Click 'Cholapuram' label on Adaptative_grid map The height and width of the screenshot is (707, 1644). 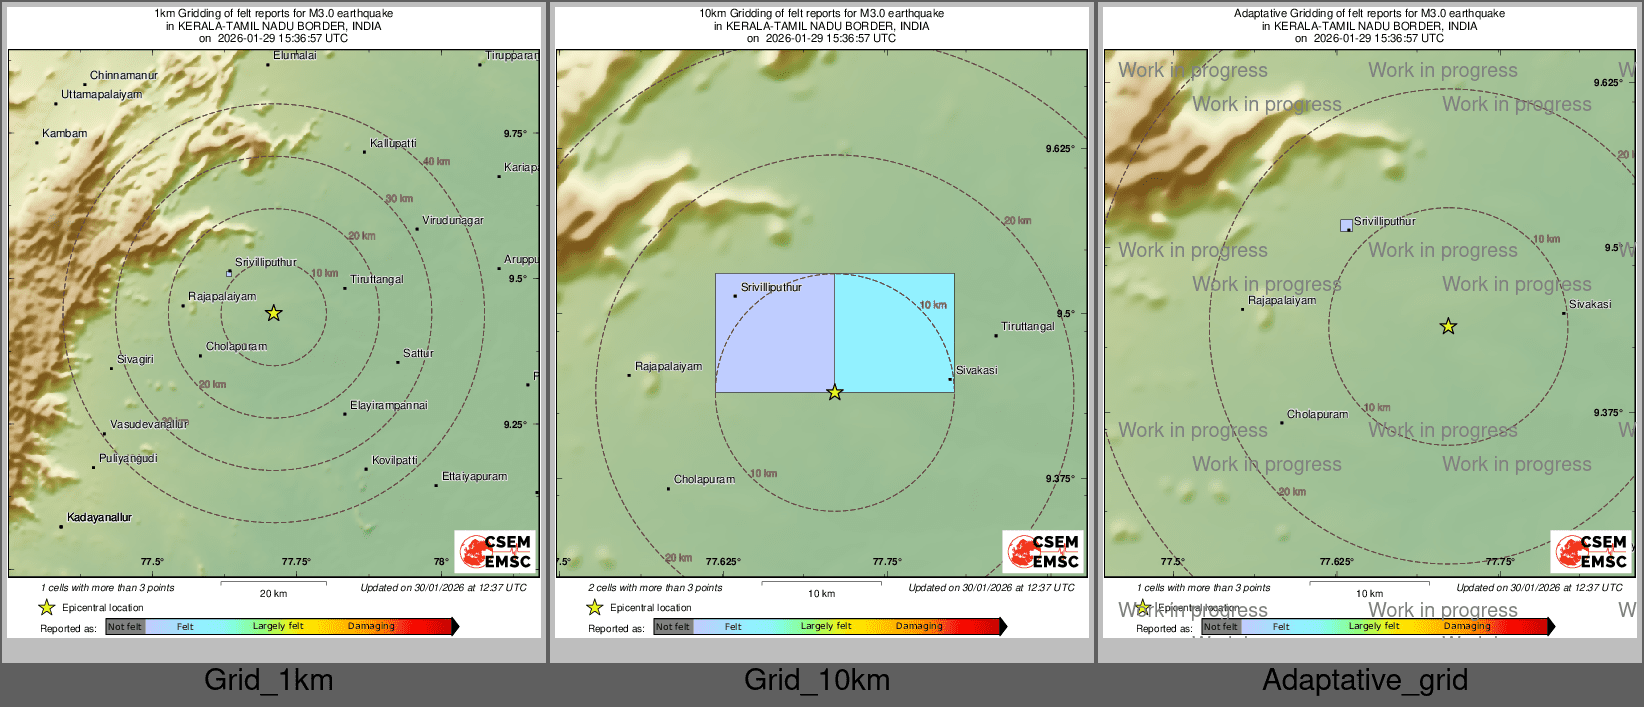(1318, 414)
